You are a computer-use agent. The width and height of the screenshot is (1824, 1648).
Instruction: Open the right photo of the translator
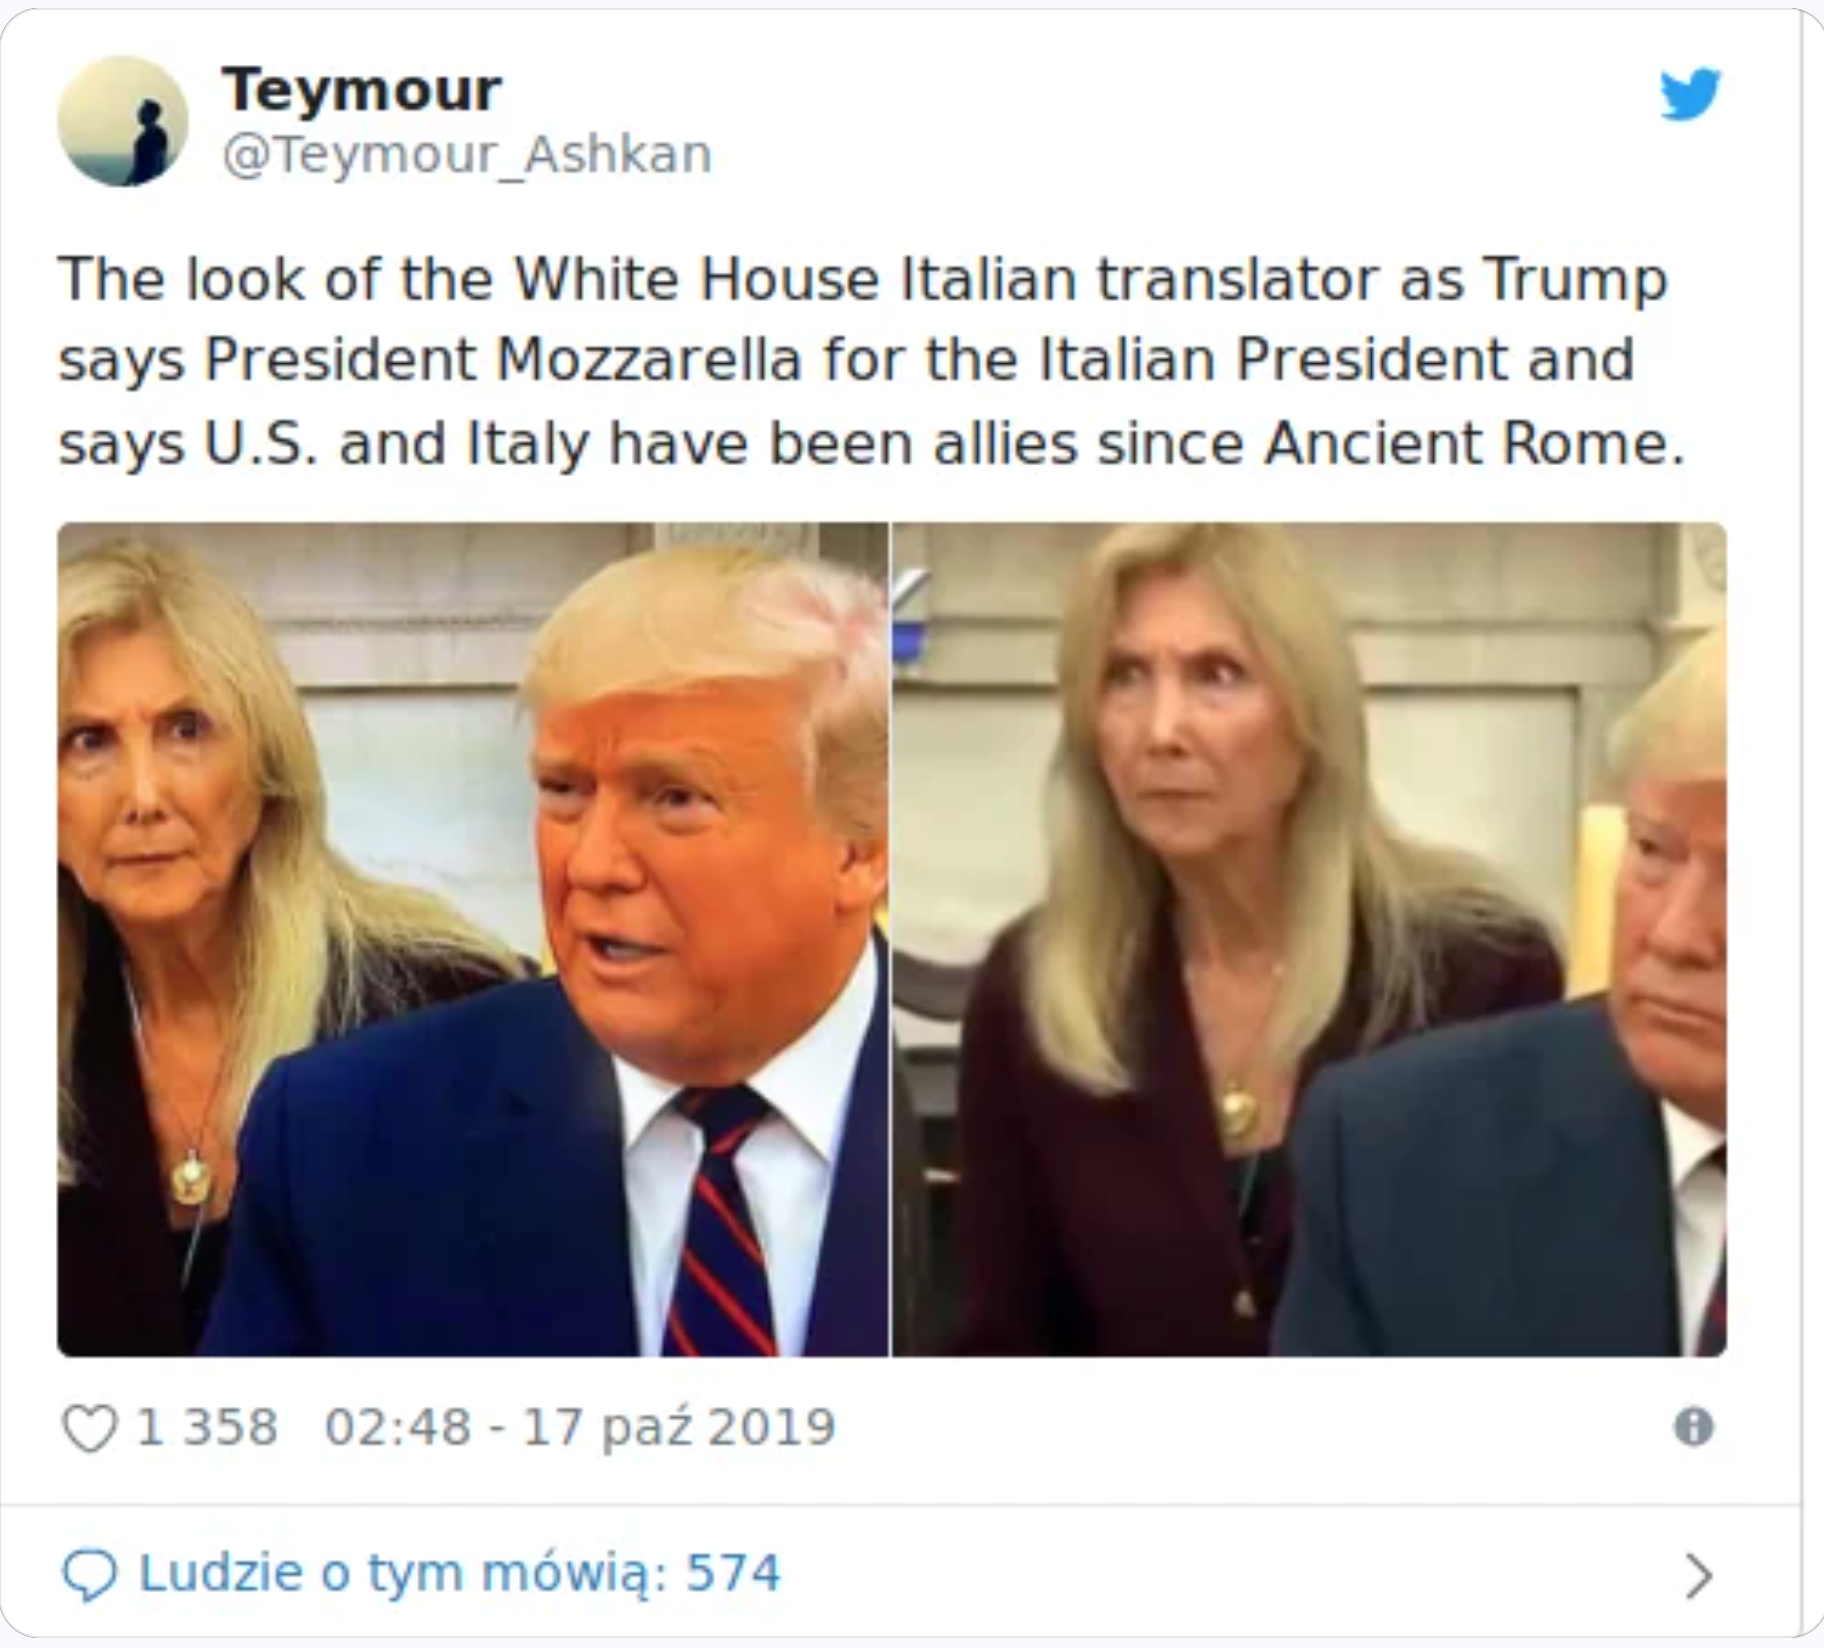pos(1309,939)
